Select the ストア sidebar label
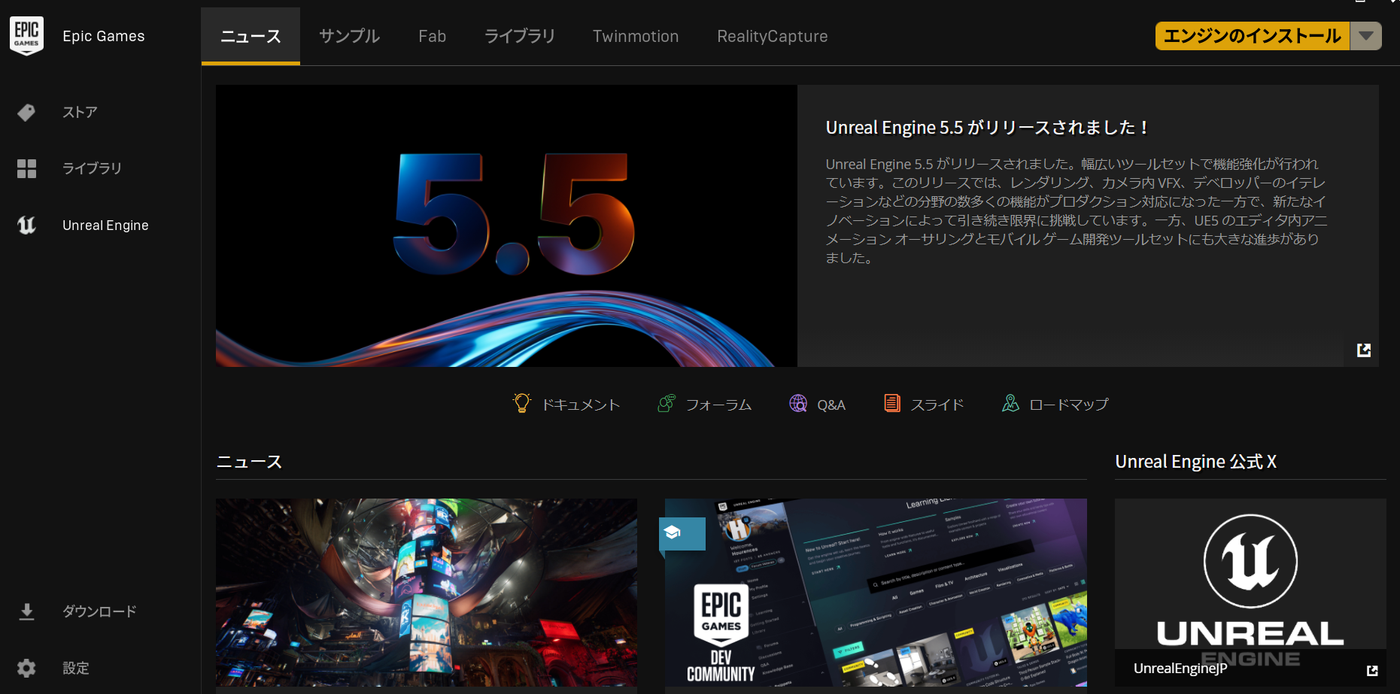The height and width of the screenshot is (694, 1400). (80, 112)
